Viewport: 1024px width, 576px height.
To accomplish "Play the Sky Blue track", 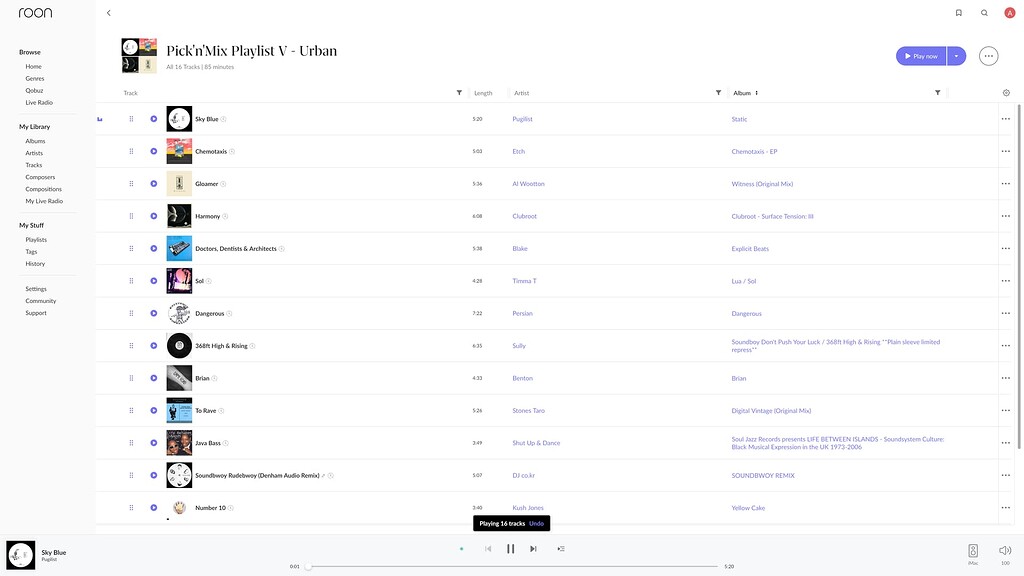I will click(153, 119).
